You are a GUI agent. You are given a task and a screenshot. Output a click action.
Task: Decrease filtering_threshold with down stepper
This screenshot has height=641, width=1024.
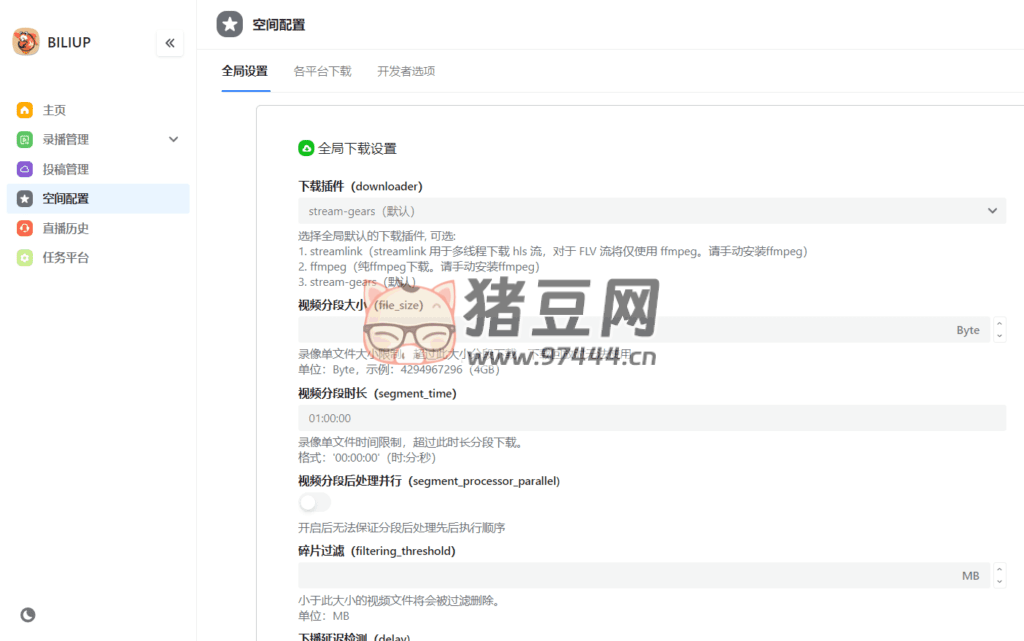coord(999,581)
